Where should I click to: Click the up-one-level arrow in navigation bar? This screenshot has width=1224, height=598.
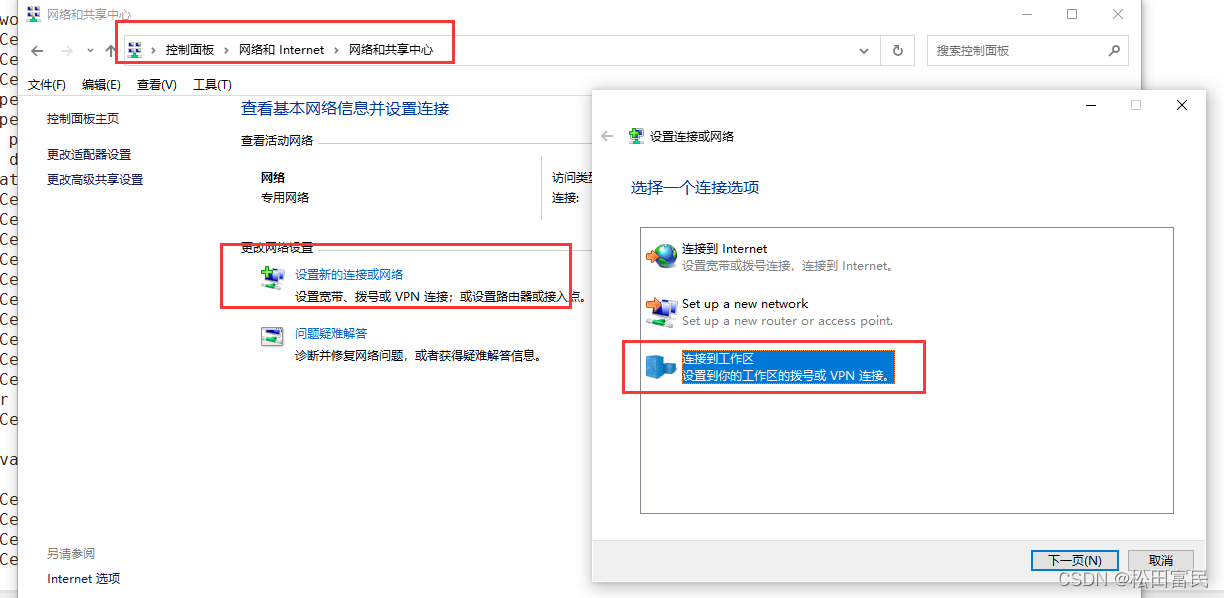(x=111, y=50)
